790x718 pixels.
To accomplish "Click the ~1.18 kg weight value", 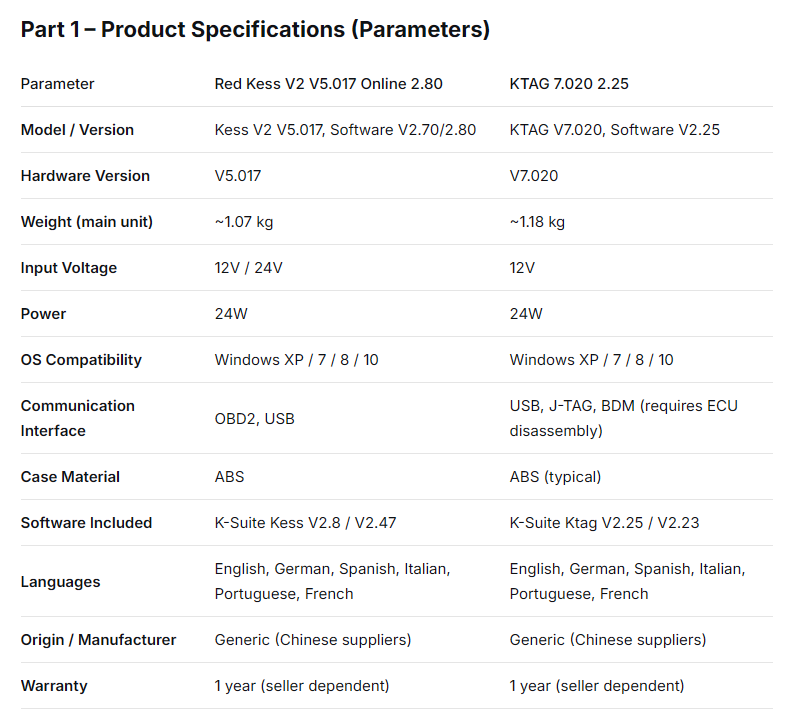I will [x=537, y=222].
